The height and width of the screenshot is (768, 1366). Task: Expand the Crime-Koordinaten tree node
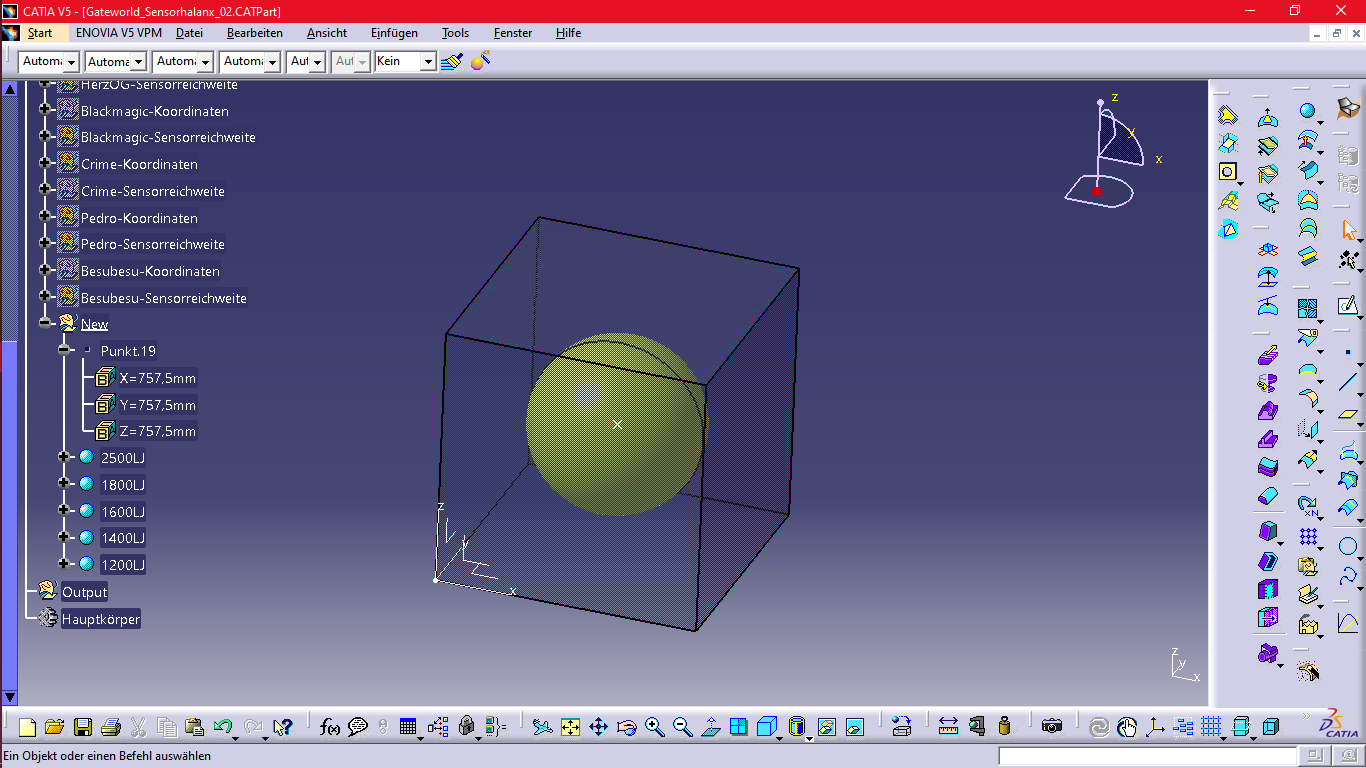[x=45, y=163]
